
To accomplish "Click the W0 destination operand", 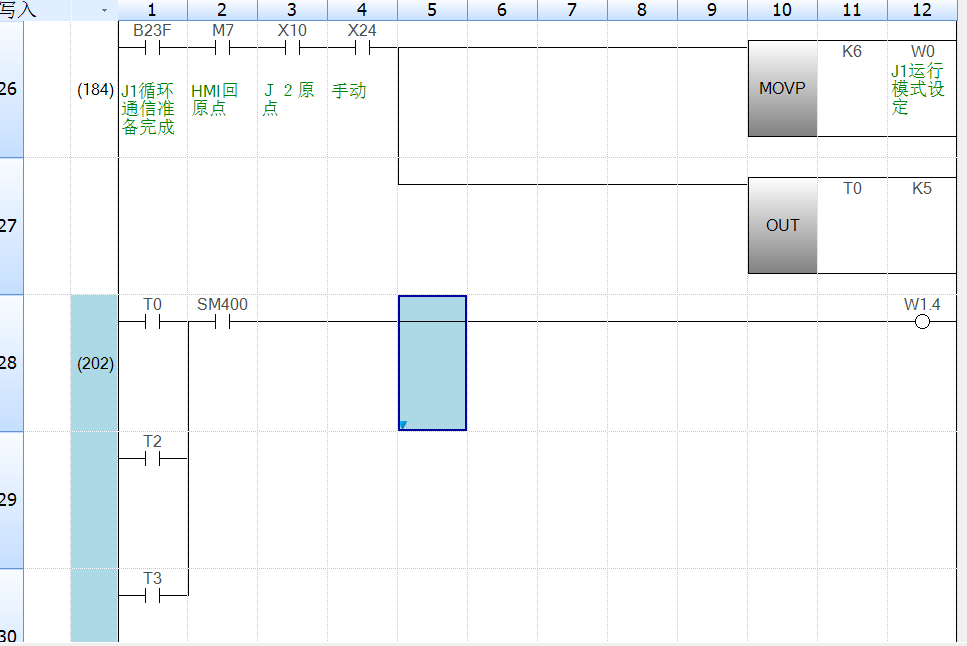I will coord(921,52).
